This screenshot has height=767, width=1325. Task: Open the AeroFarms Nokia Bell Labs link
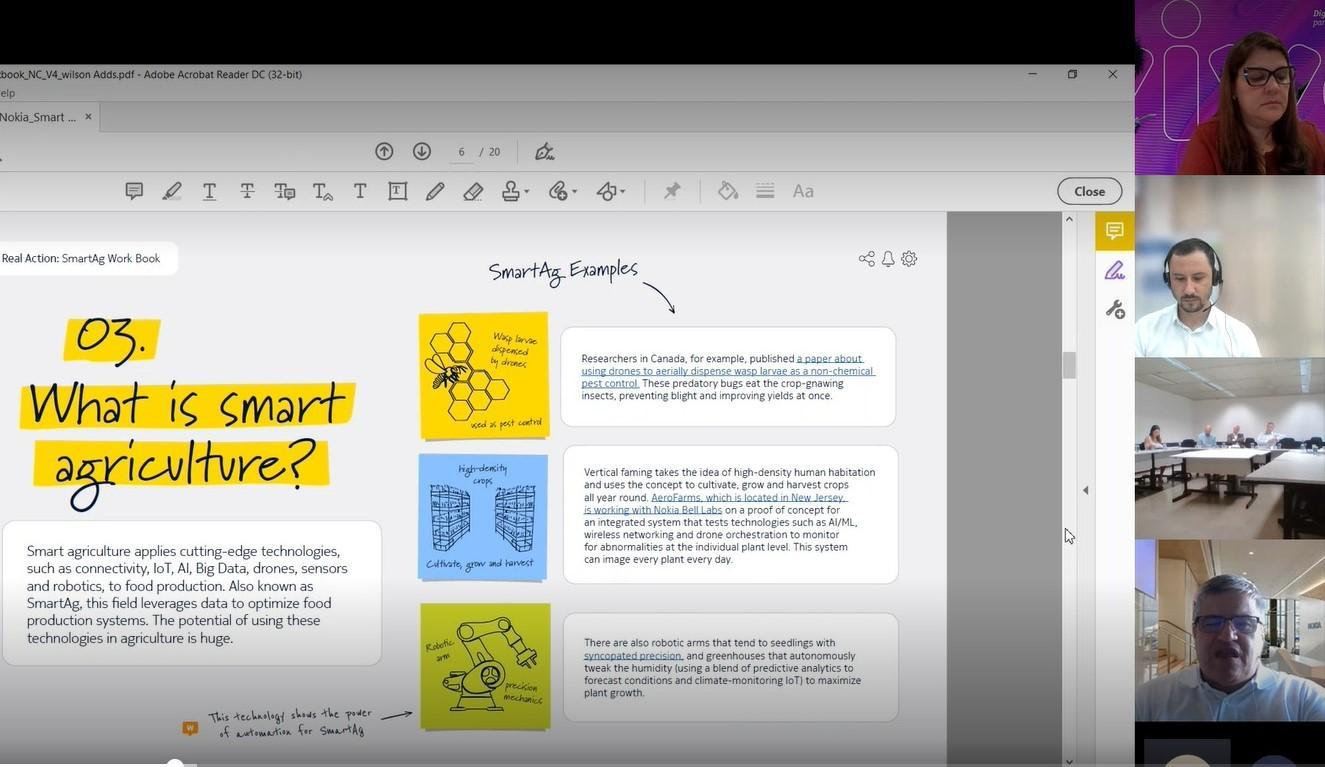(x=748, y=497)
